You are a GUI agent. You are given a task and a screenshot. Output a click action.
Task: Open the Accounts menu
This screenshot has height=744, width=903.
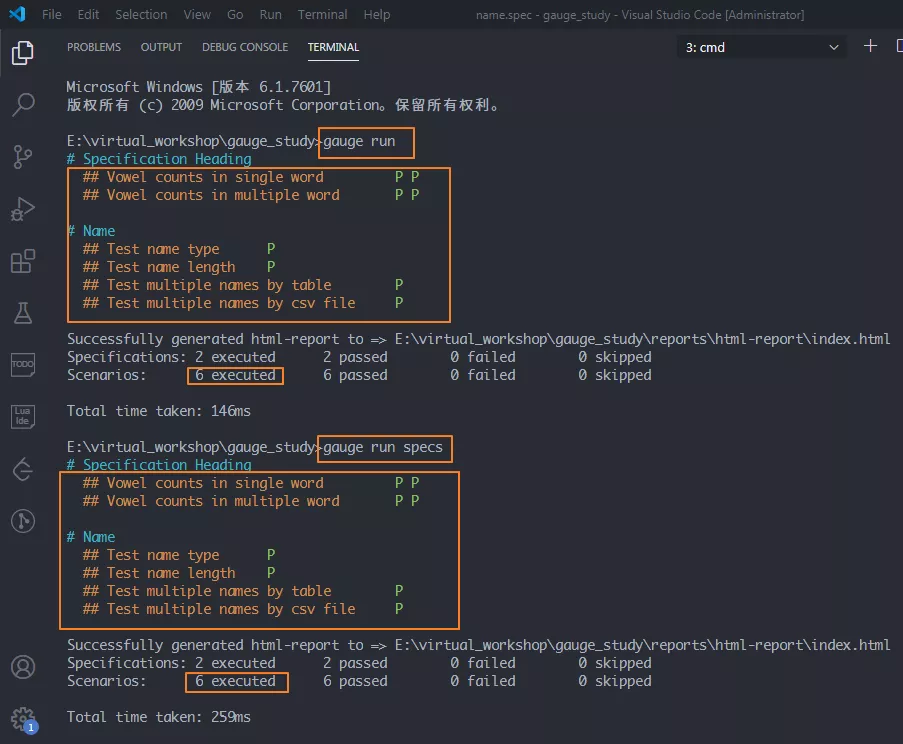click(x=22, y=667)
